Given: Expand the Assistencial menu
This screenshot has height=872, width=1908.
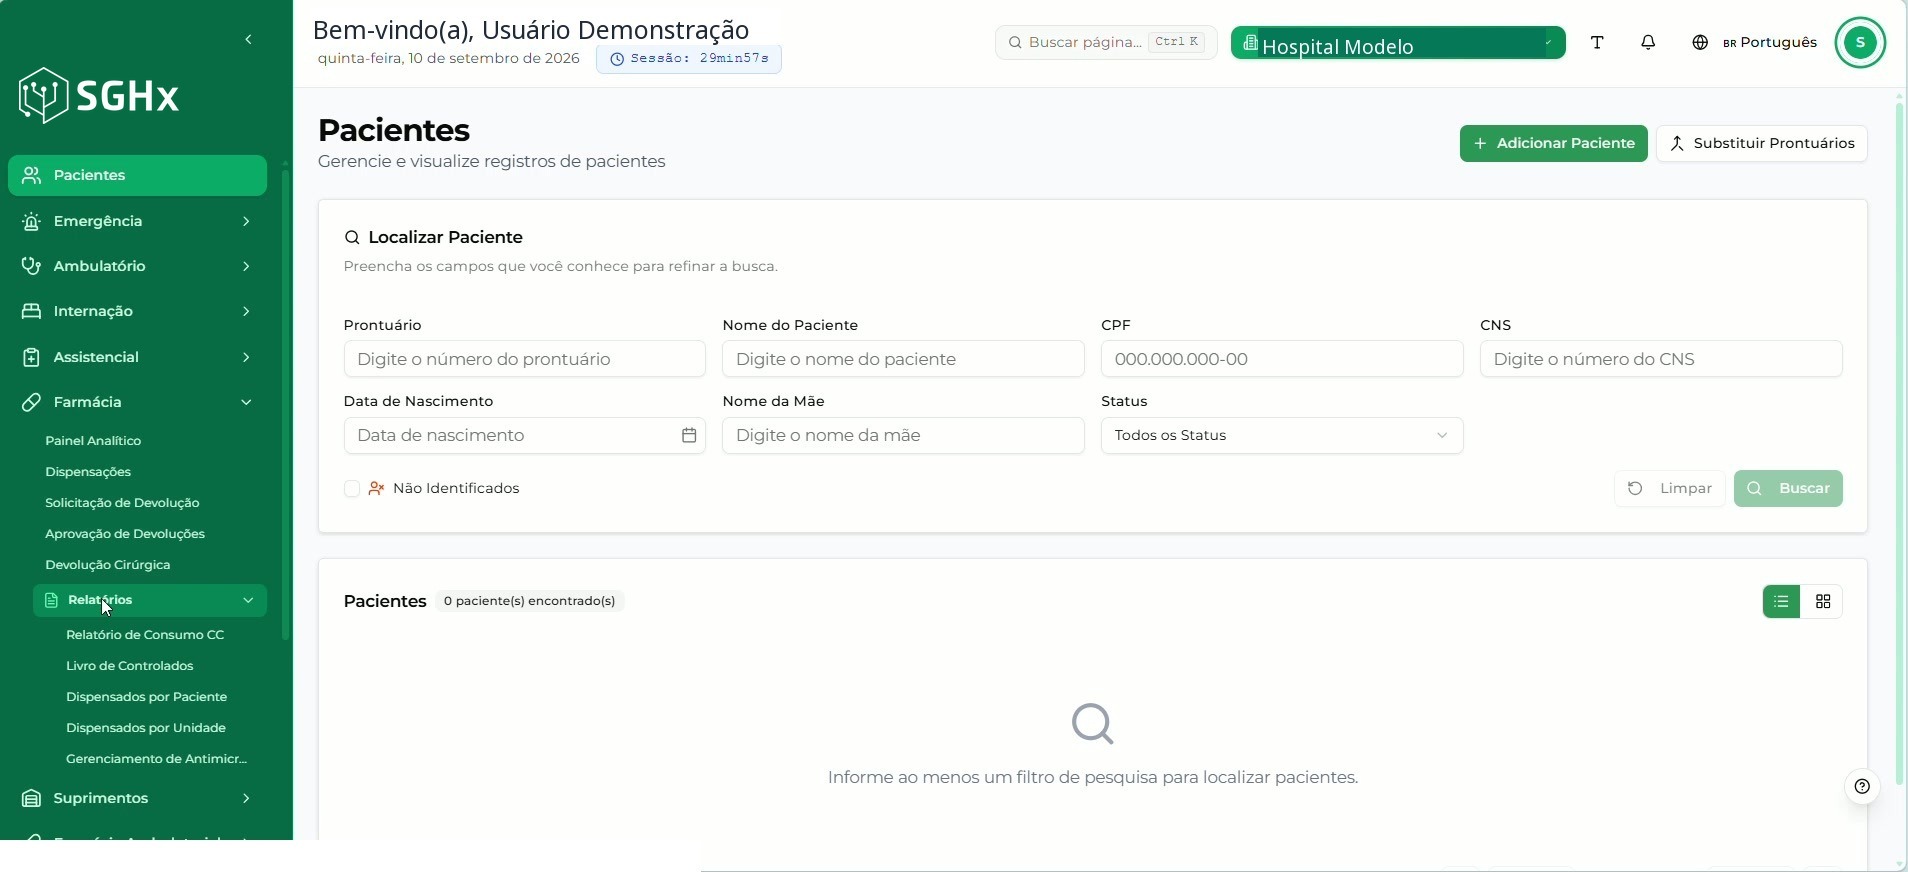Looking at the screenshot, I should click(x=137, y=357).
